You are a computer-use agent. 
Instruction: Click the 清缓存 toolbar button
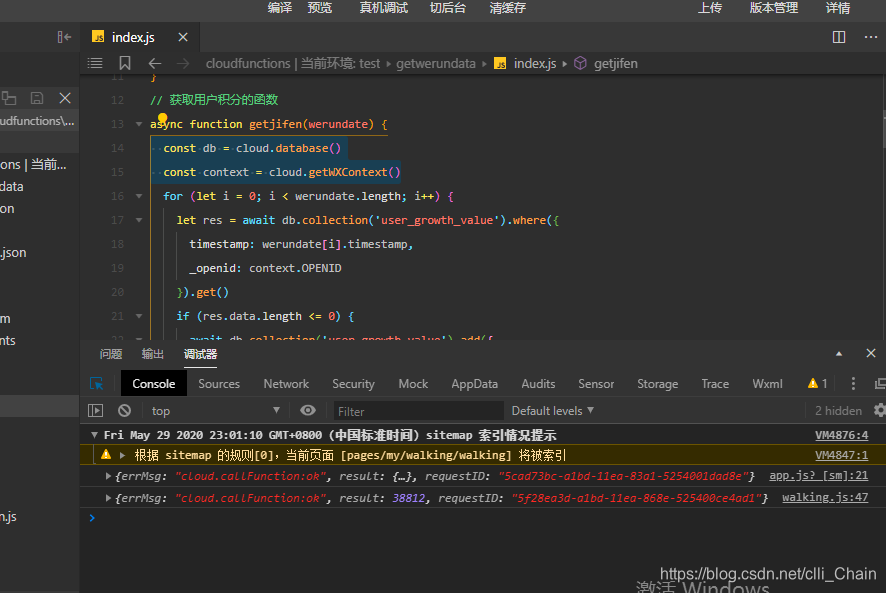(507, 8)
